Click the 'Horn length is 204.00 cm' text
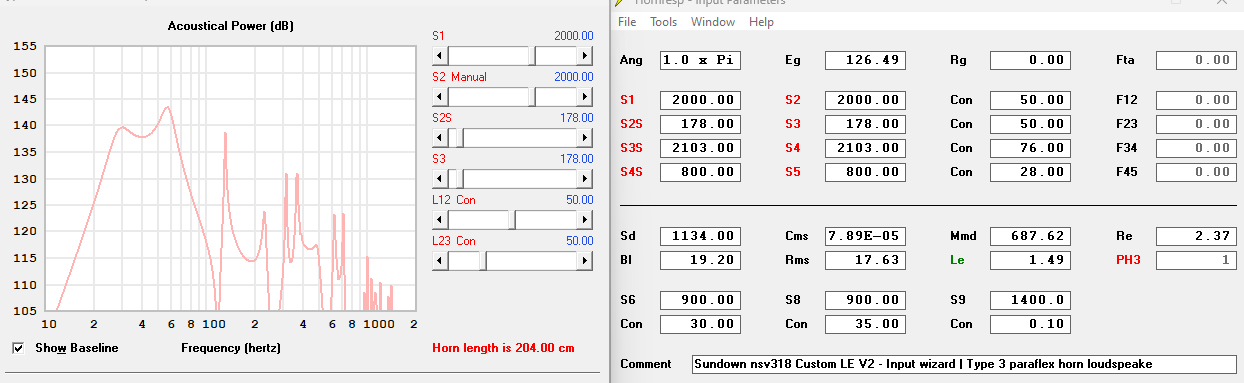Screen dimensions: 1244x383 point(503,348)
